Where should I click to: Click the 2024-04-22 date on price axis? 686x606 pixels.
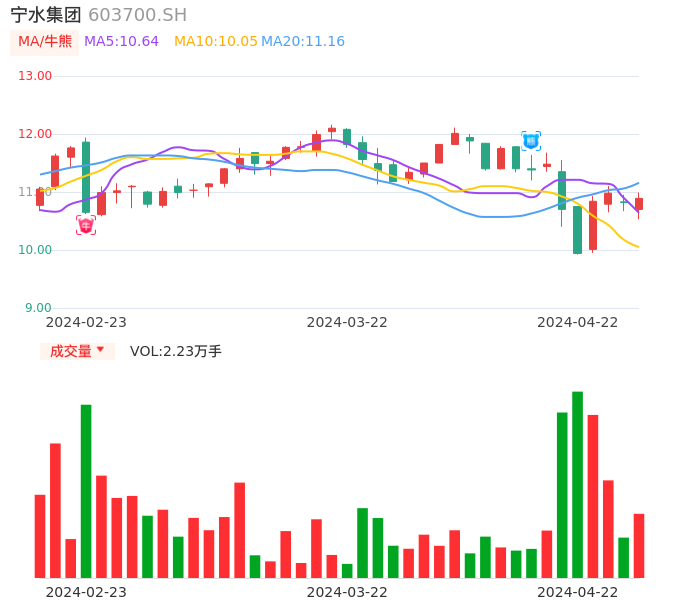click(x=578, y=322)
